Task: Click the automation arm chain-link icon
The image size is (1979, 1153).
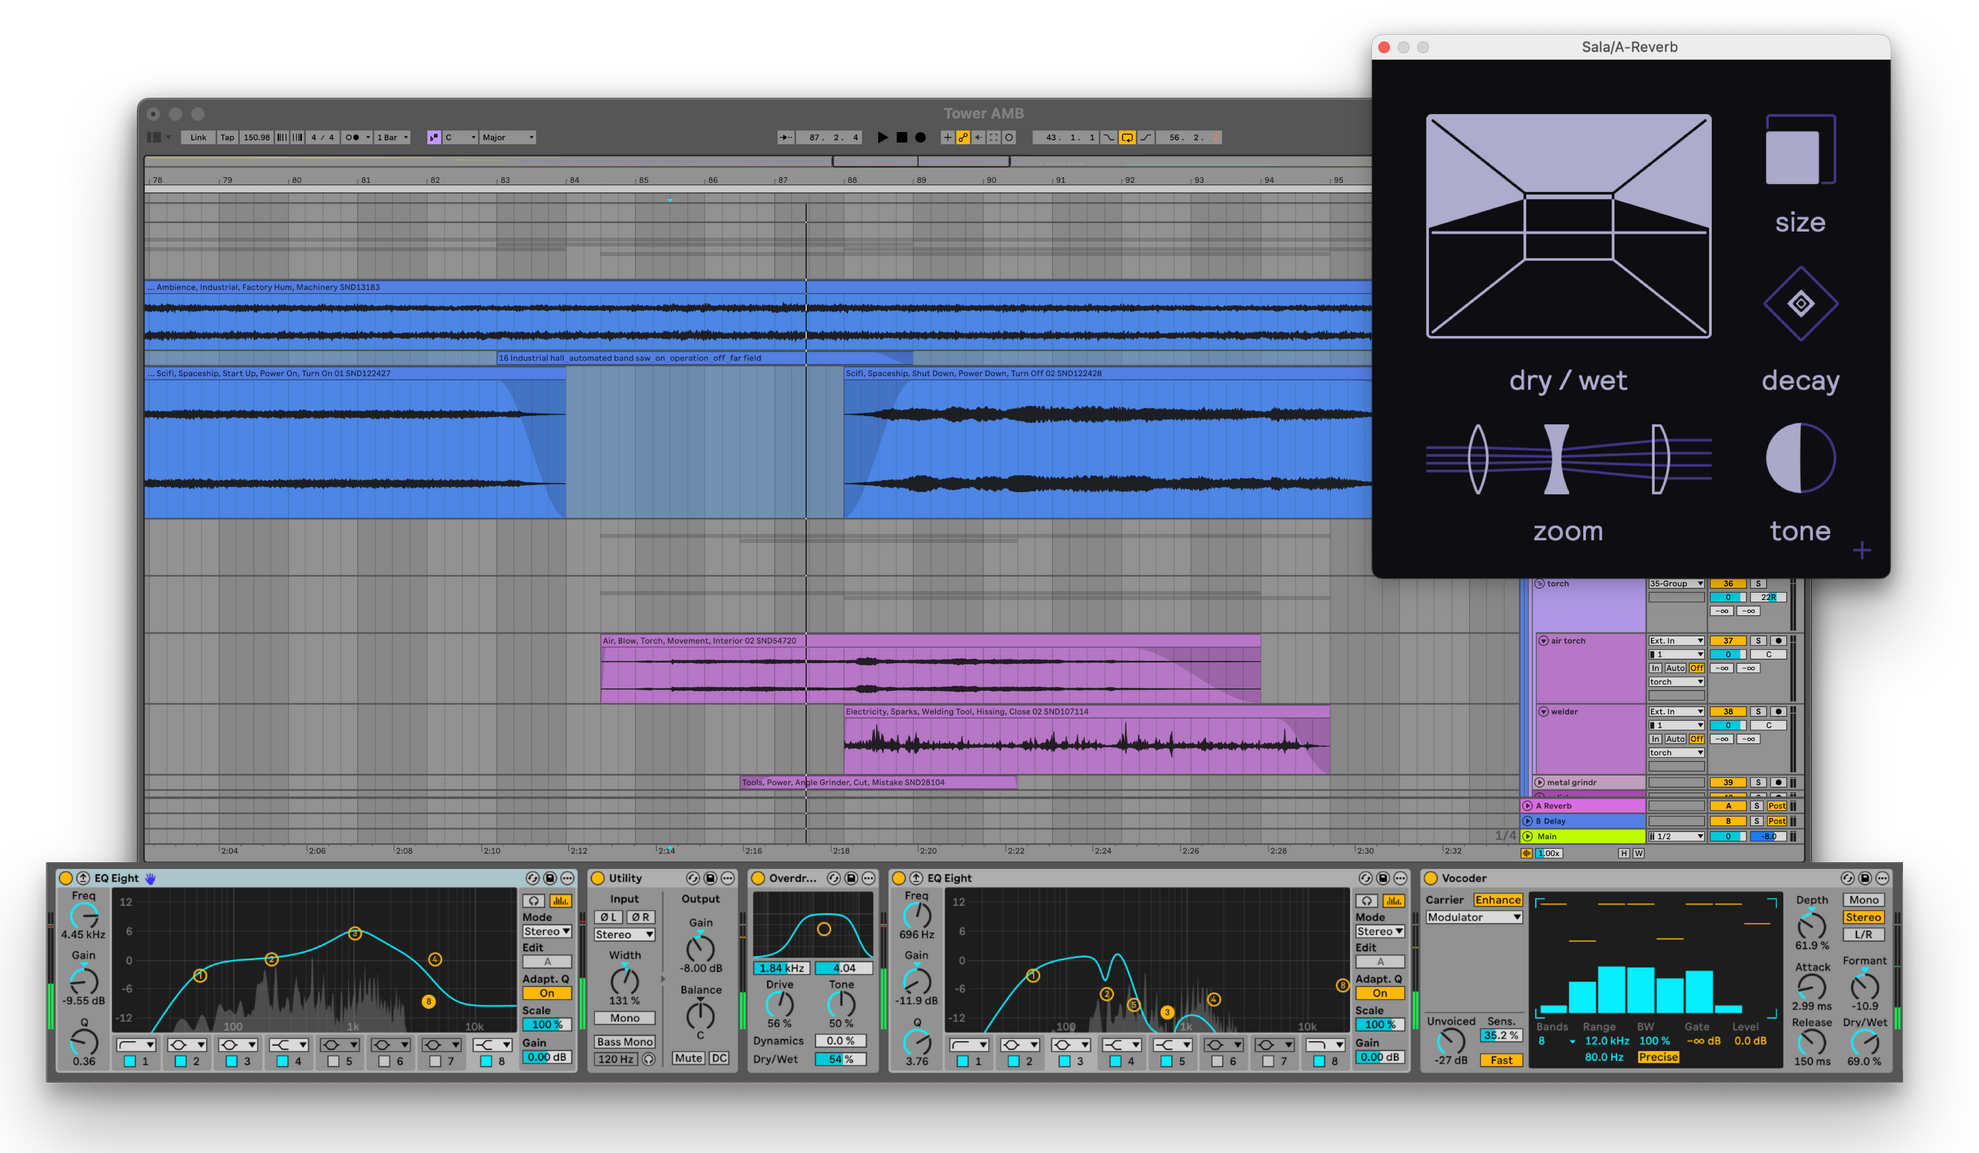Action: [963, 138]
